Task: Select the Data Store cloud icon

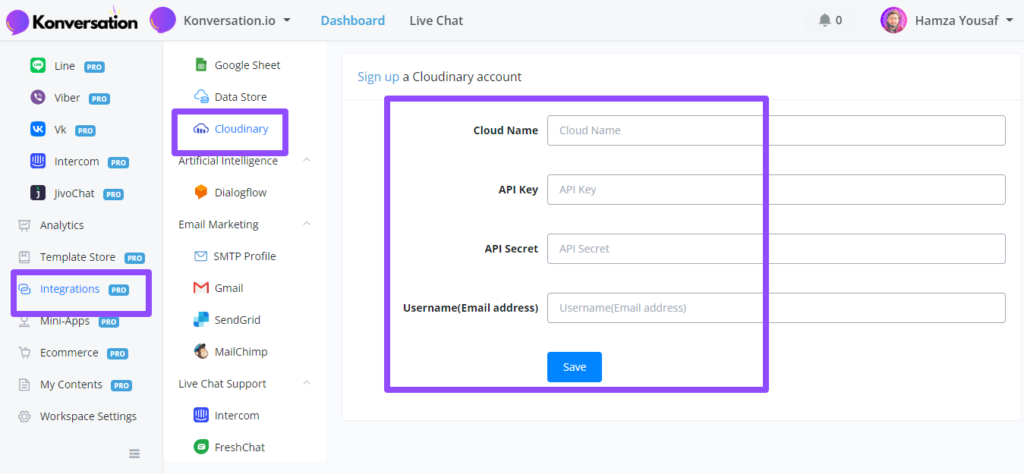Action: click(x=200, y=97)
